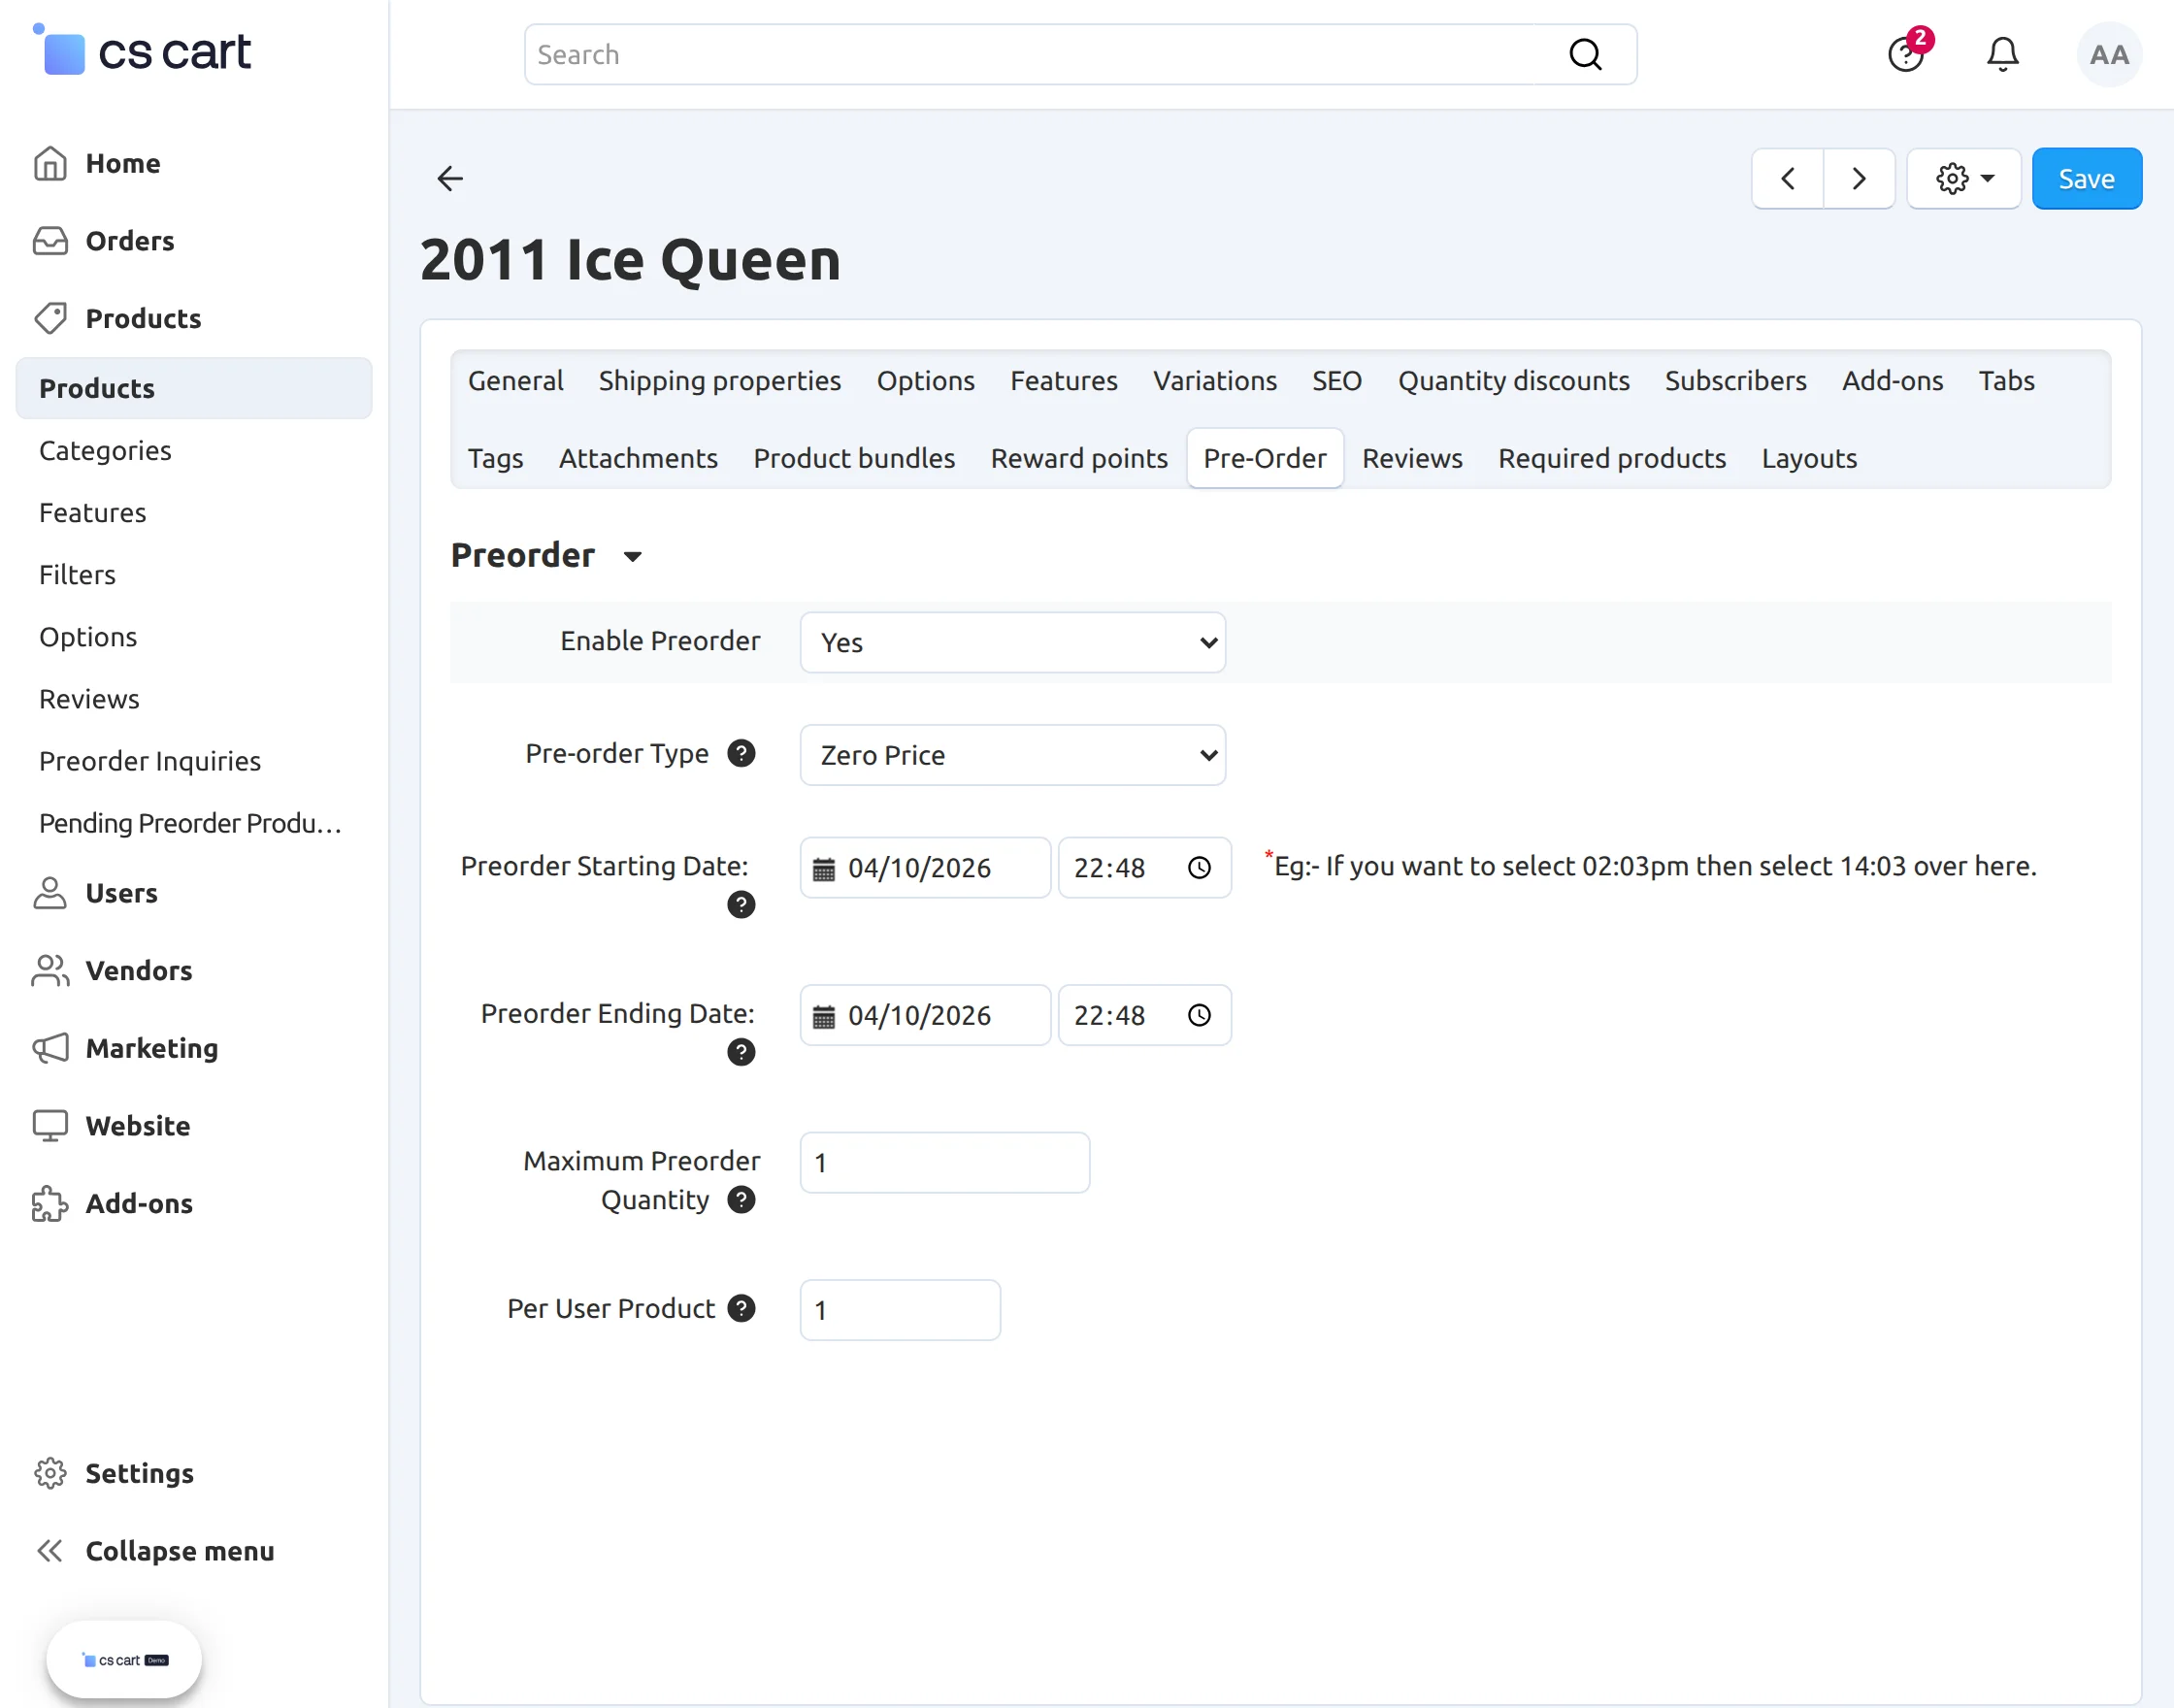Screen dimensions: 2174x1708
Task: Click the Pre-order Type help tooltip icon
Action: pyautogui.click(x=741, y=753)
